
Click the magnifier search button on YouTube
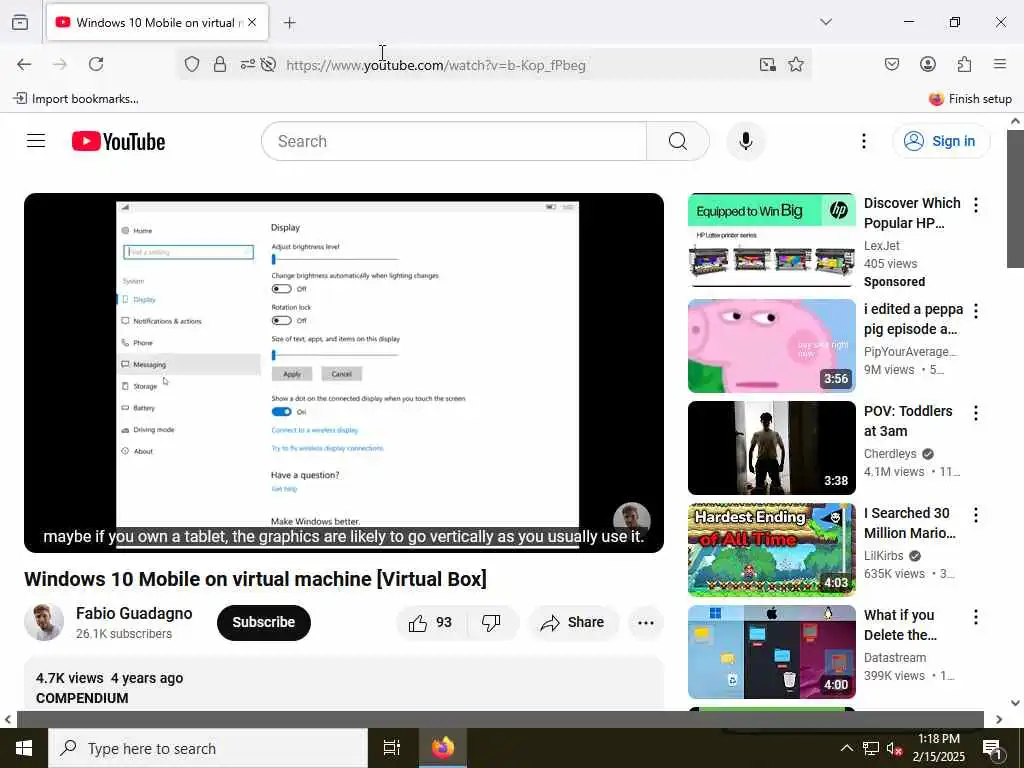point(678,141)
